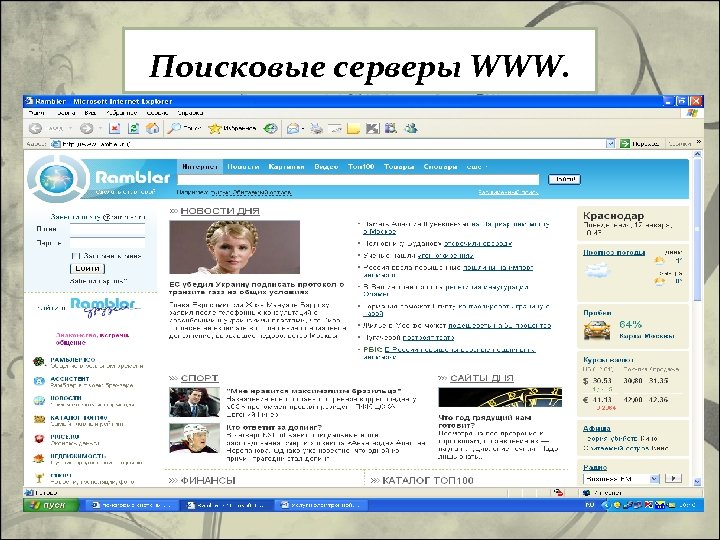
Task: Open the Файл menu
Action: click(x=37, y=113)
